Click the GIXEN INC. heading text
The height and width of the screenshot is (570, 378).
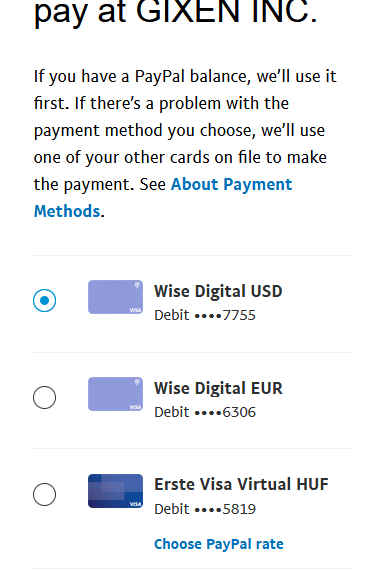226,12
